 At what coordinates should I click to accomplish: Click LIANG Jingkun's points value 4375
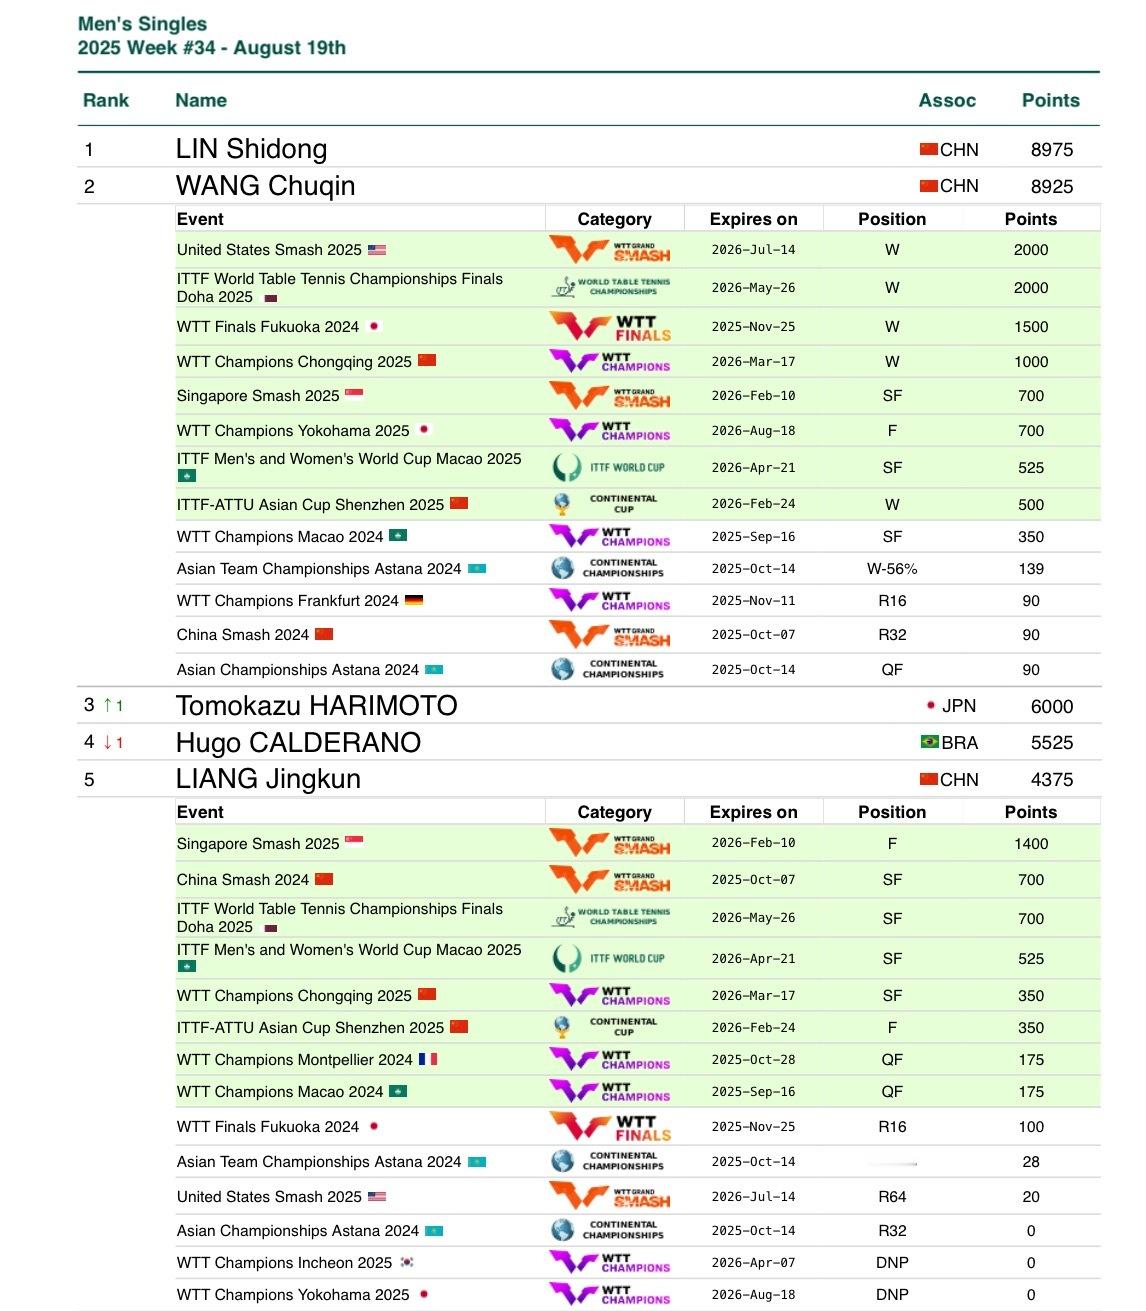[1052, 780]
